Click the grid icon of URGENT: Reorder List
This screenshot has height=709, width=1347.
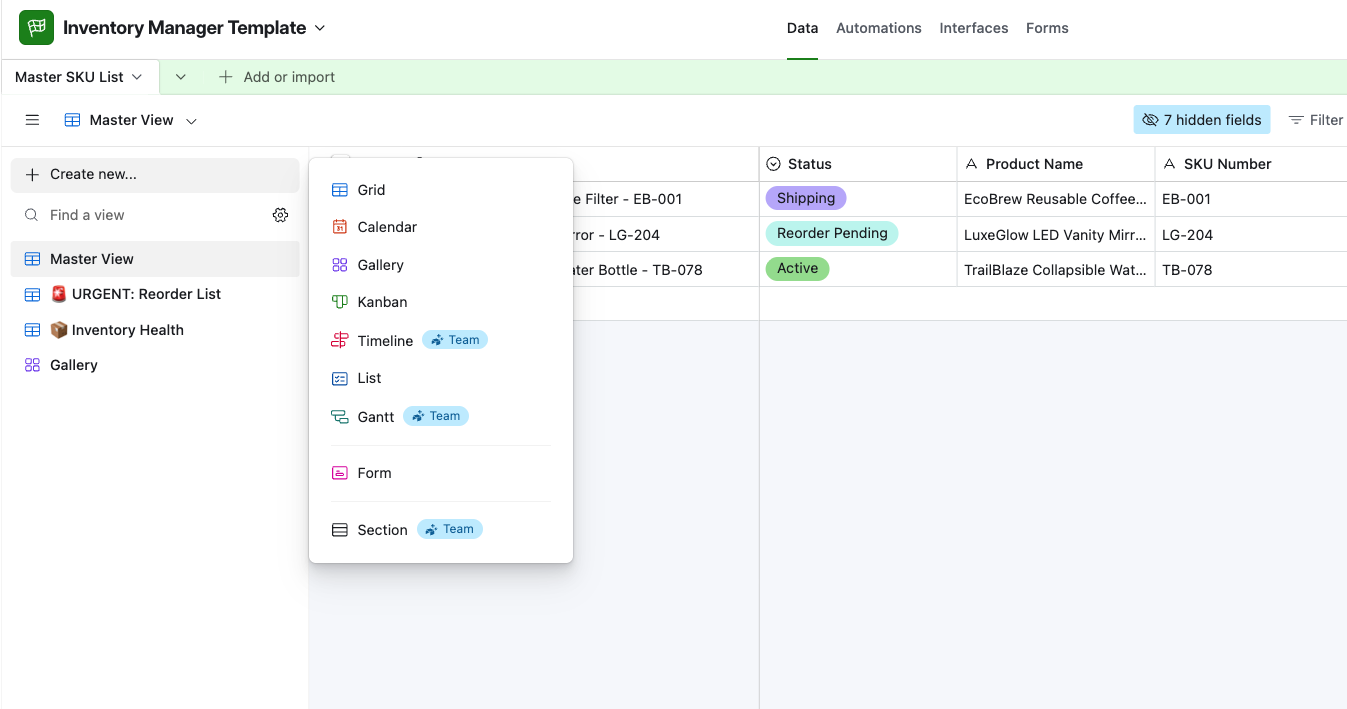pos(32,294)
